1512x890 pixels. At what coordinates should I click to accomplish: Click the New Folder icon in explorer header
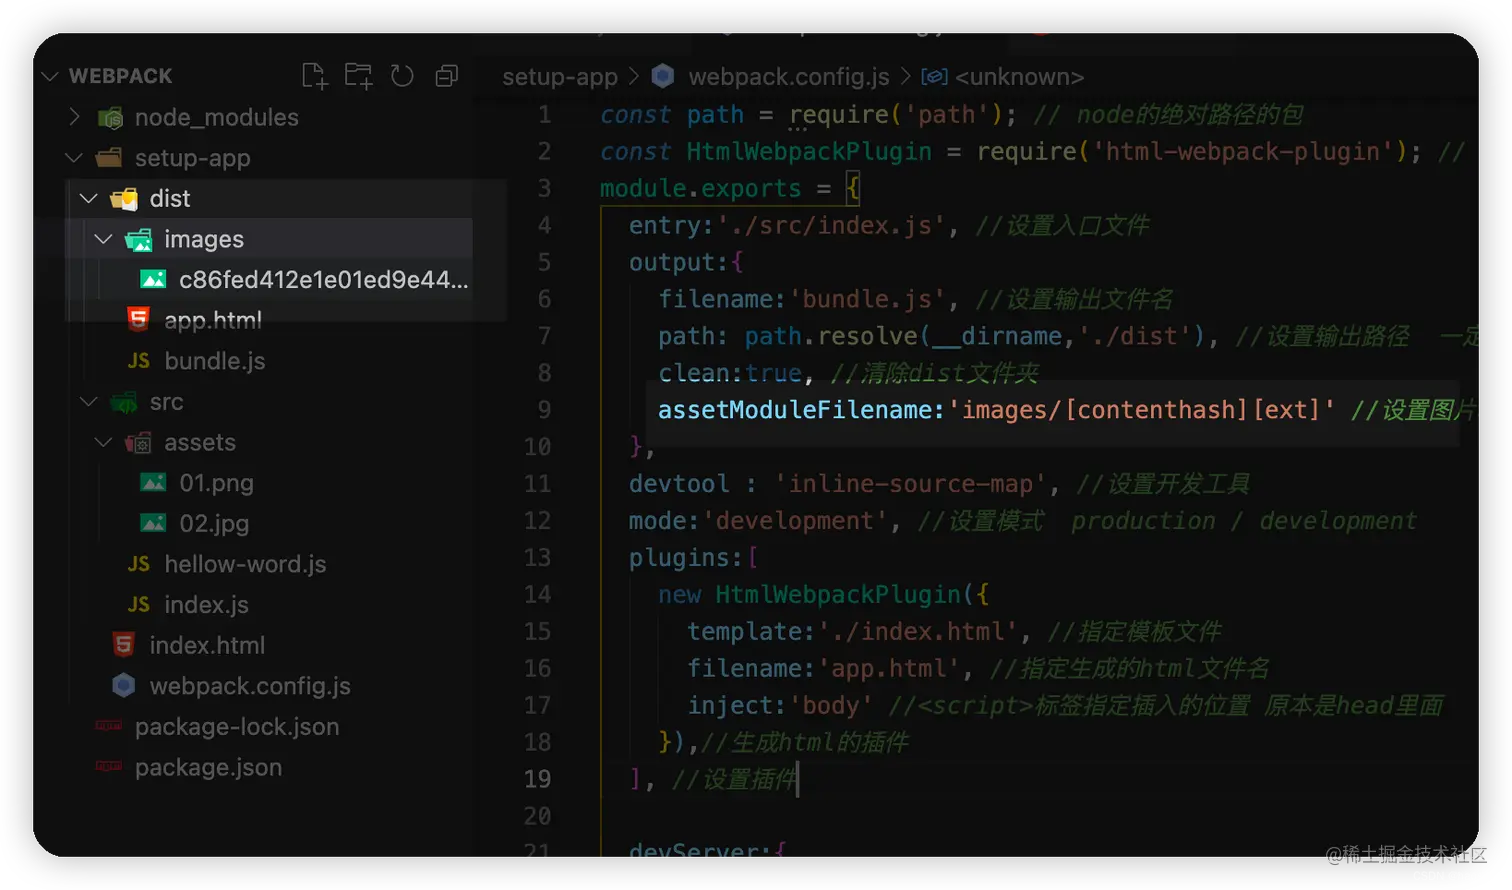pyautogui.click(x=358, y=76)
